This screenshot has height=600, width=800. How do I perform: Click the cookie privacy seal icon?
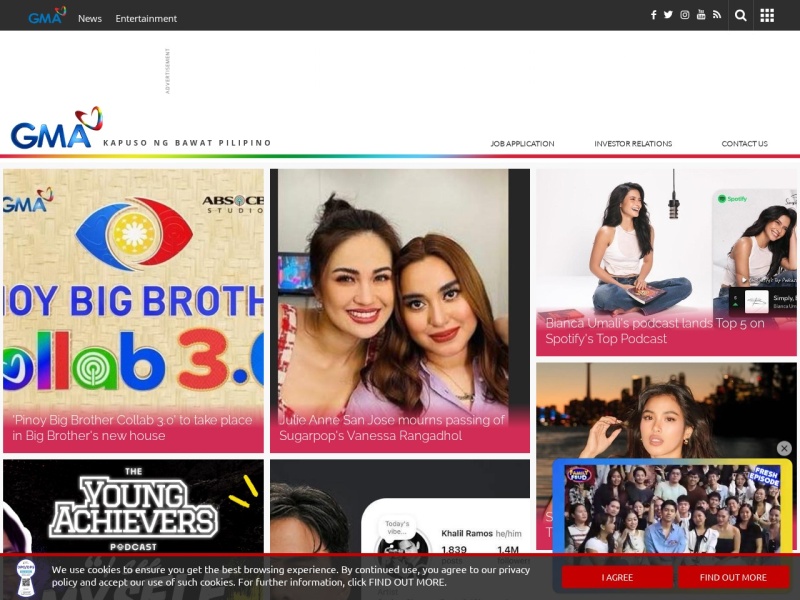(x=26, y=577)
